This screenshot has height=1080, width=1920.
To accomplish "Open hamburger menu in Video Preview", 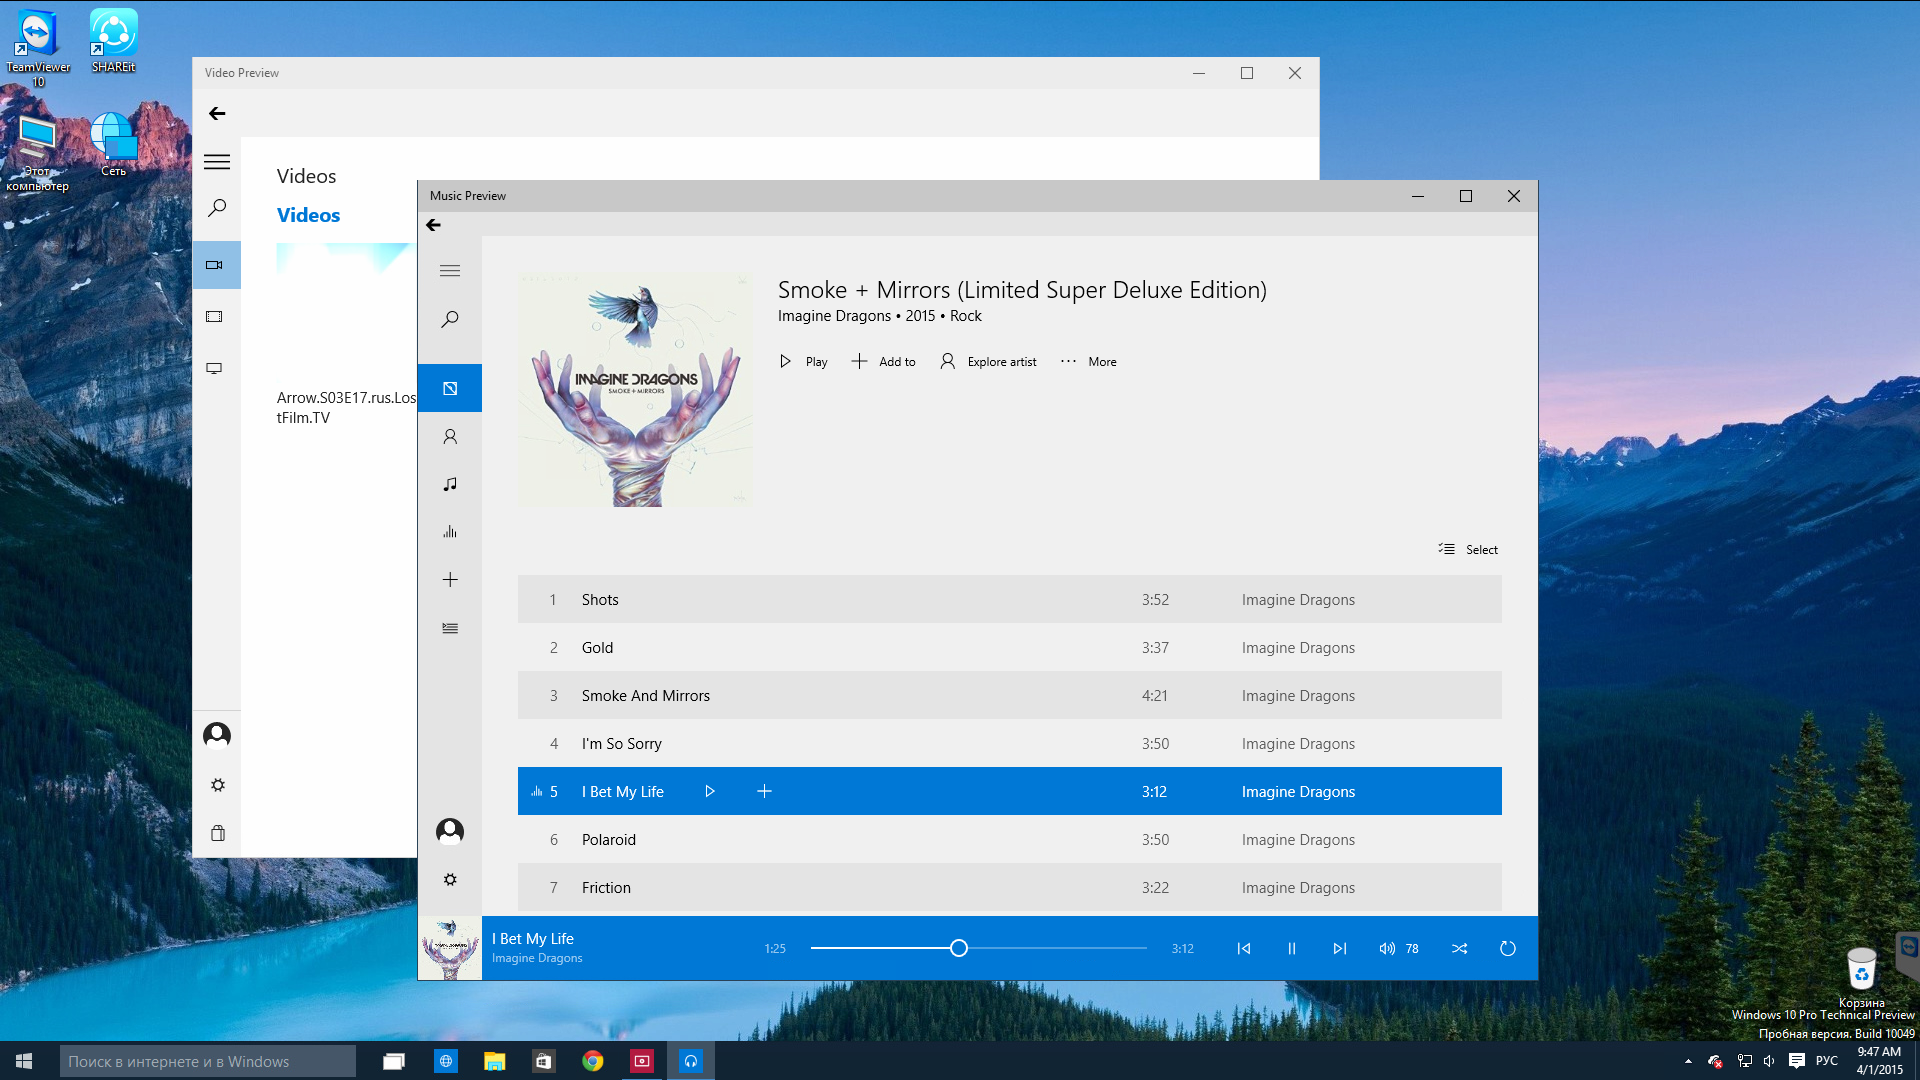I will click(x=217, y=162).
